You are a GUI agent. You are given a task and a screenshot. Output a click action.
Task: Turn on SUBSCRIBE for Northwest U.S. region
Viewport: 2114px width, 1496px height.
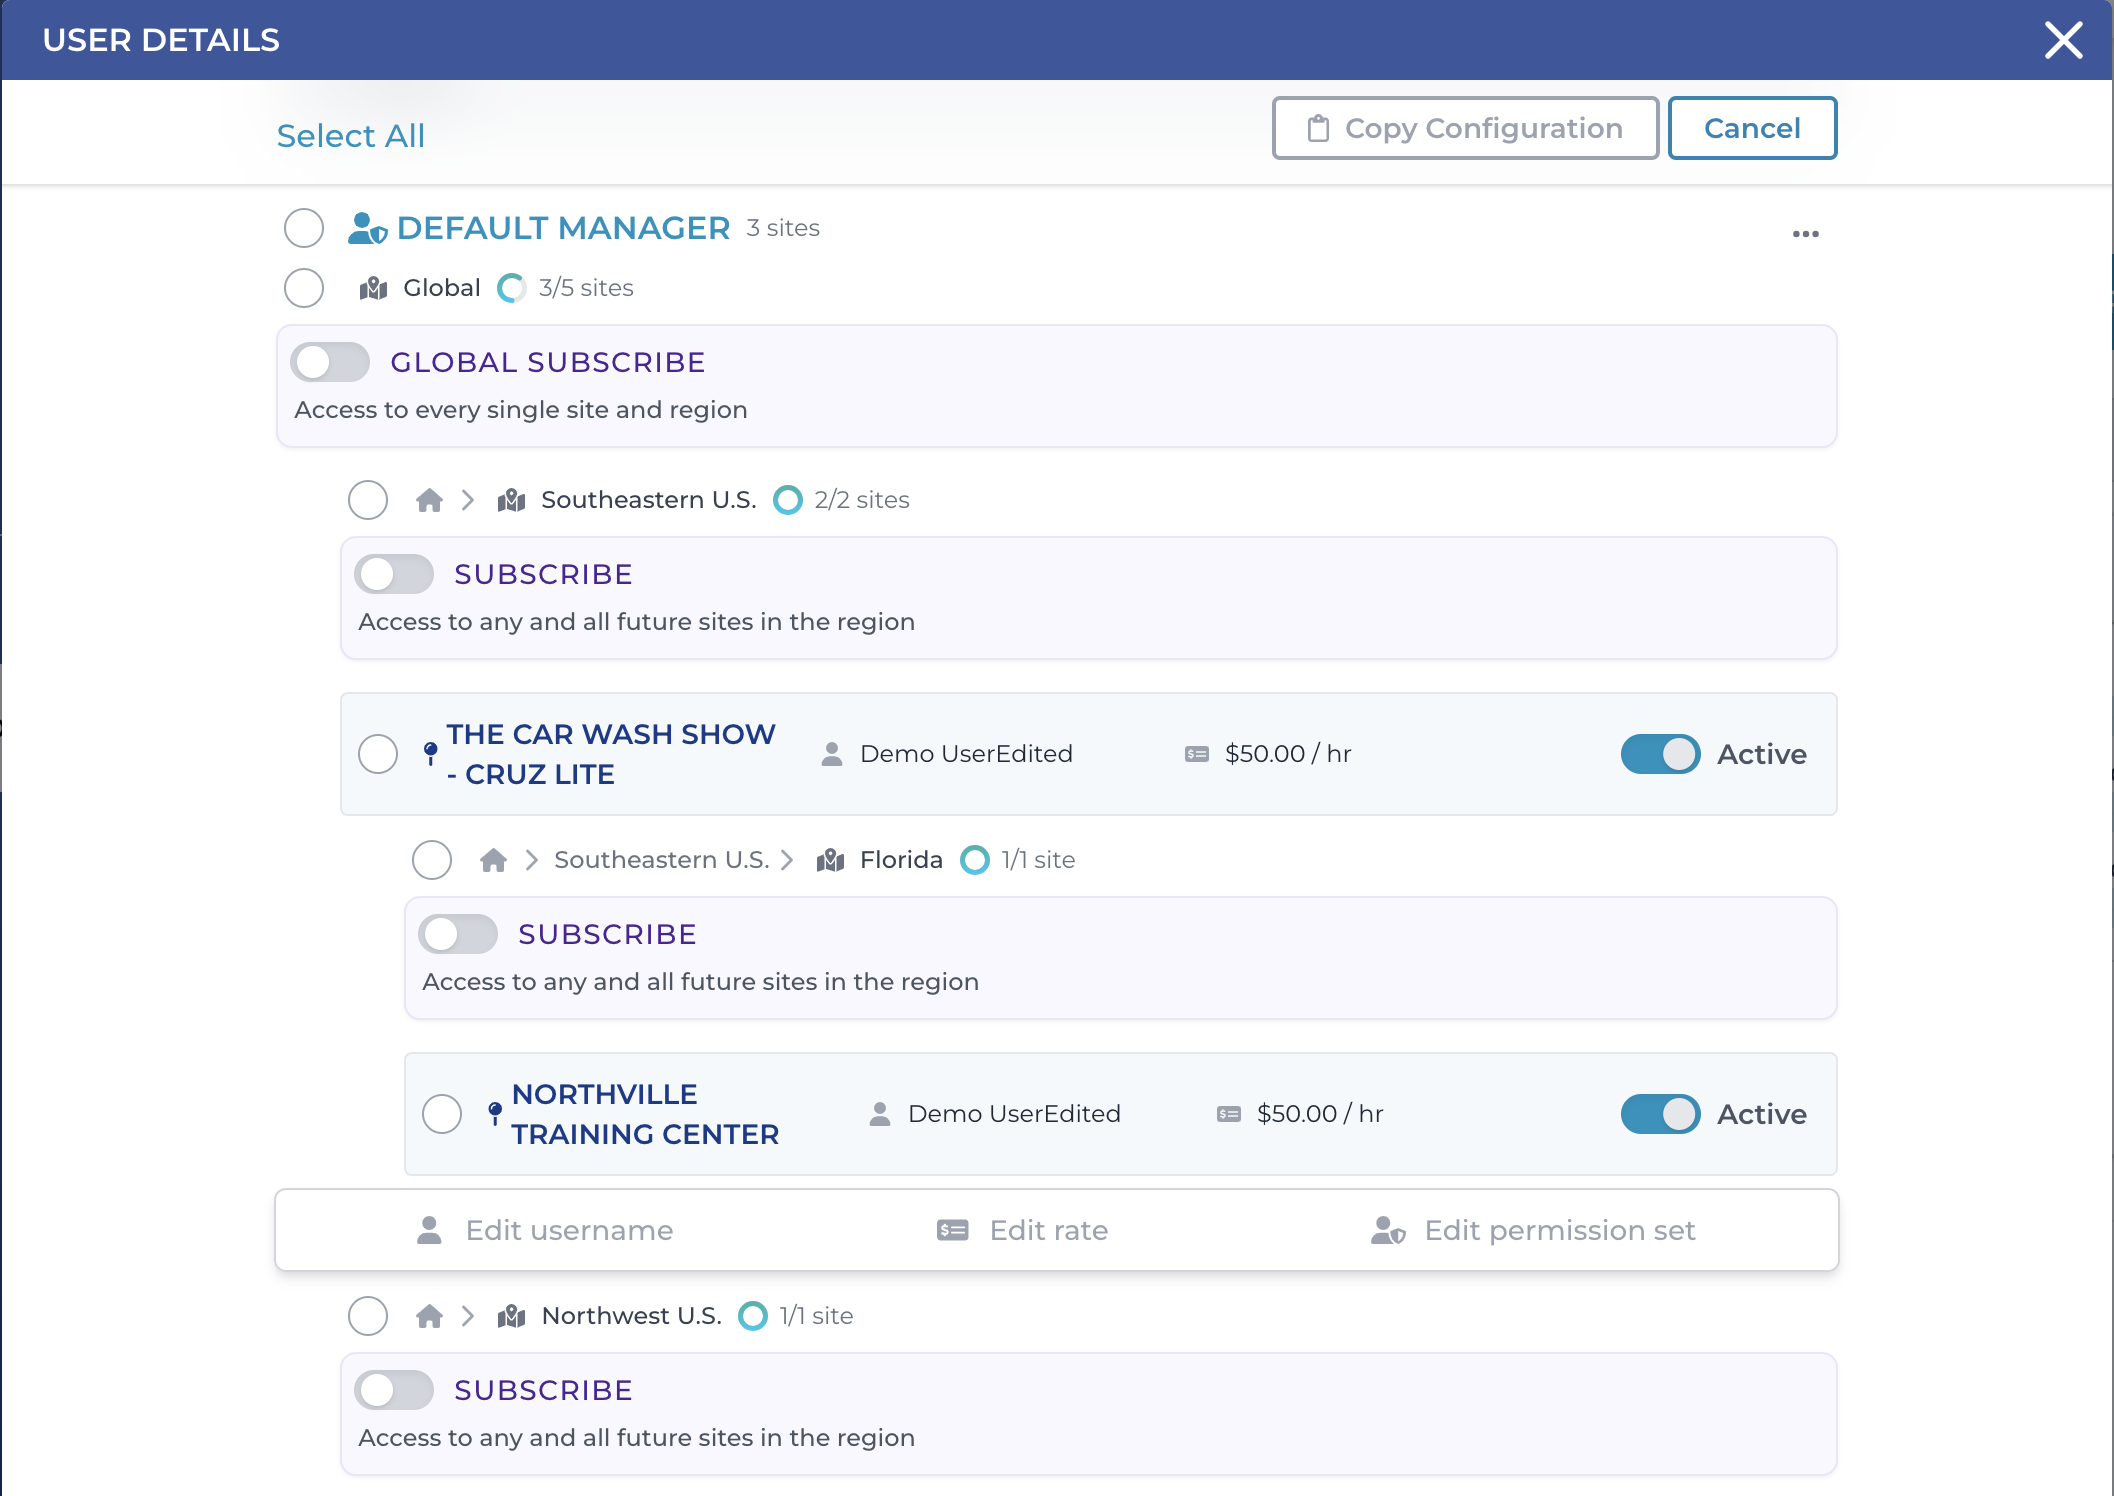coord(394,1390)
